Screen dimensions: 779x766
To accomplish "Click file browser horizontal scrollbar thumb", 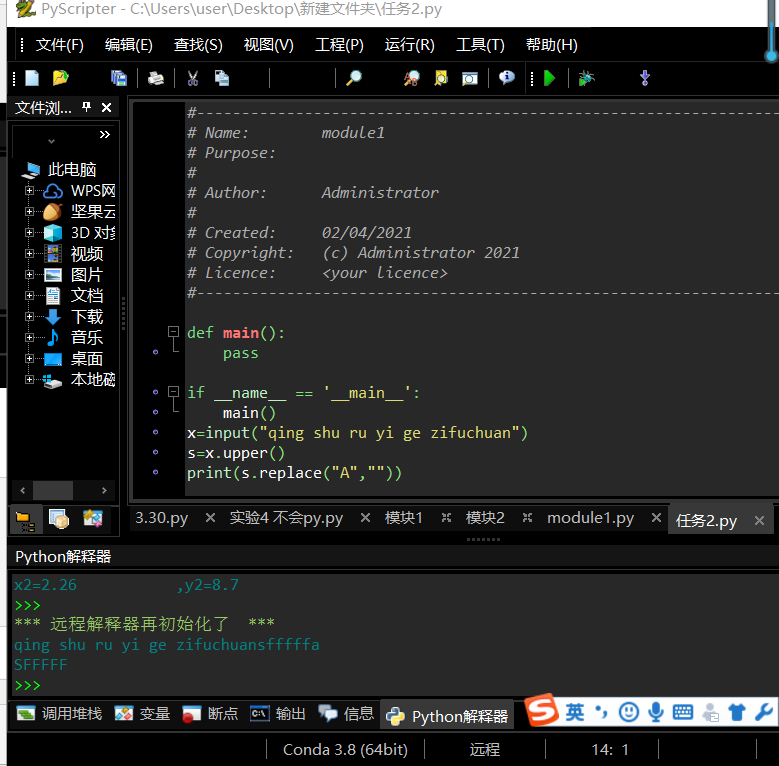I will click(x=53, y=490).
